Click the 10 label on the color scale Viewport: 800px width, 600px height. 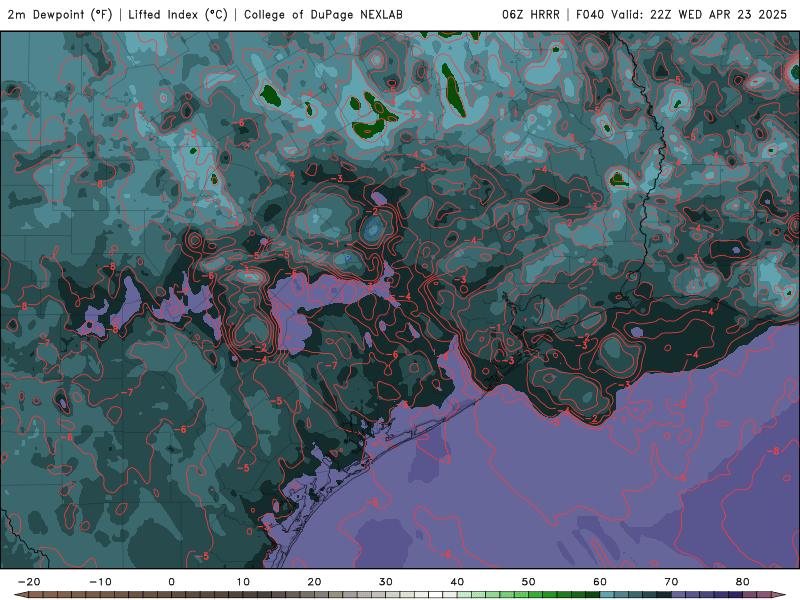coord(243,582)
